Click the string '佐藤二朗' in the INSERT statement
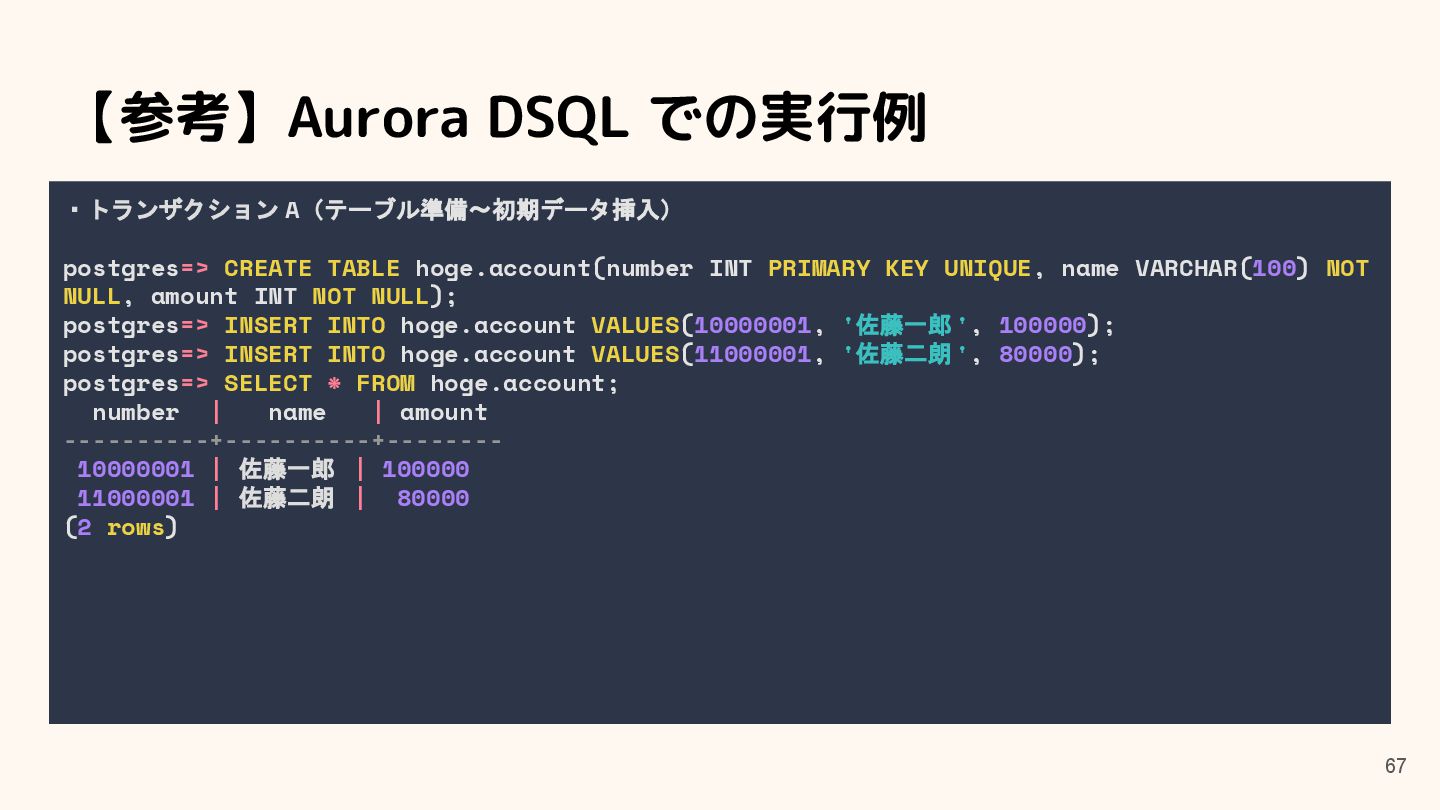The image size is (1440, 810). click(x=906, y=354)
